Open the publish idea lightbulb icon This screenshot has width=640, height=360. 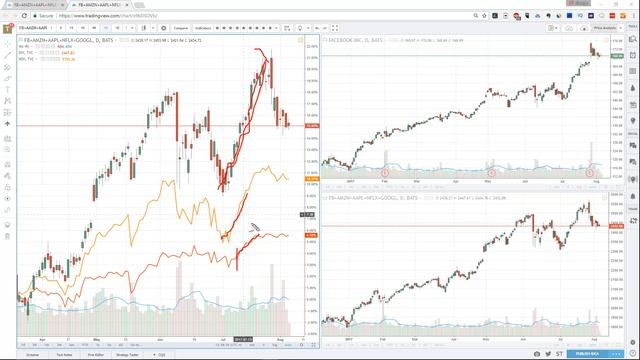(300, 28)
